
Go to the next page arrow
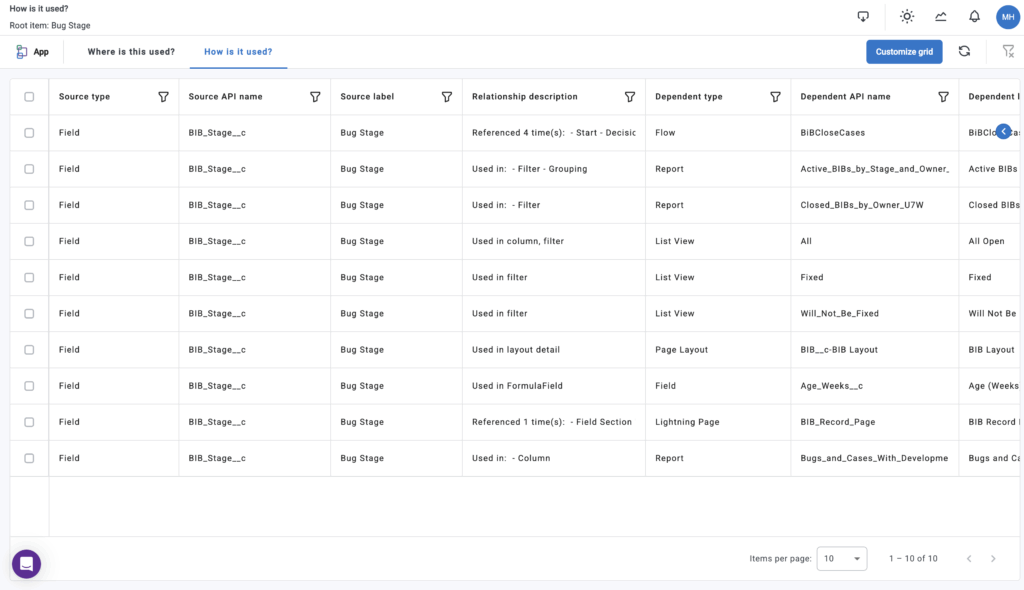coord(993,559)
